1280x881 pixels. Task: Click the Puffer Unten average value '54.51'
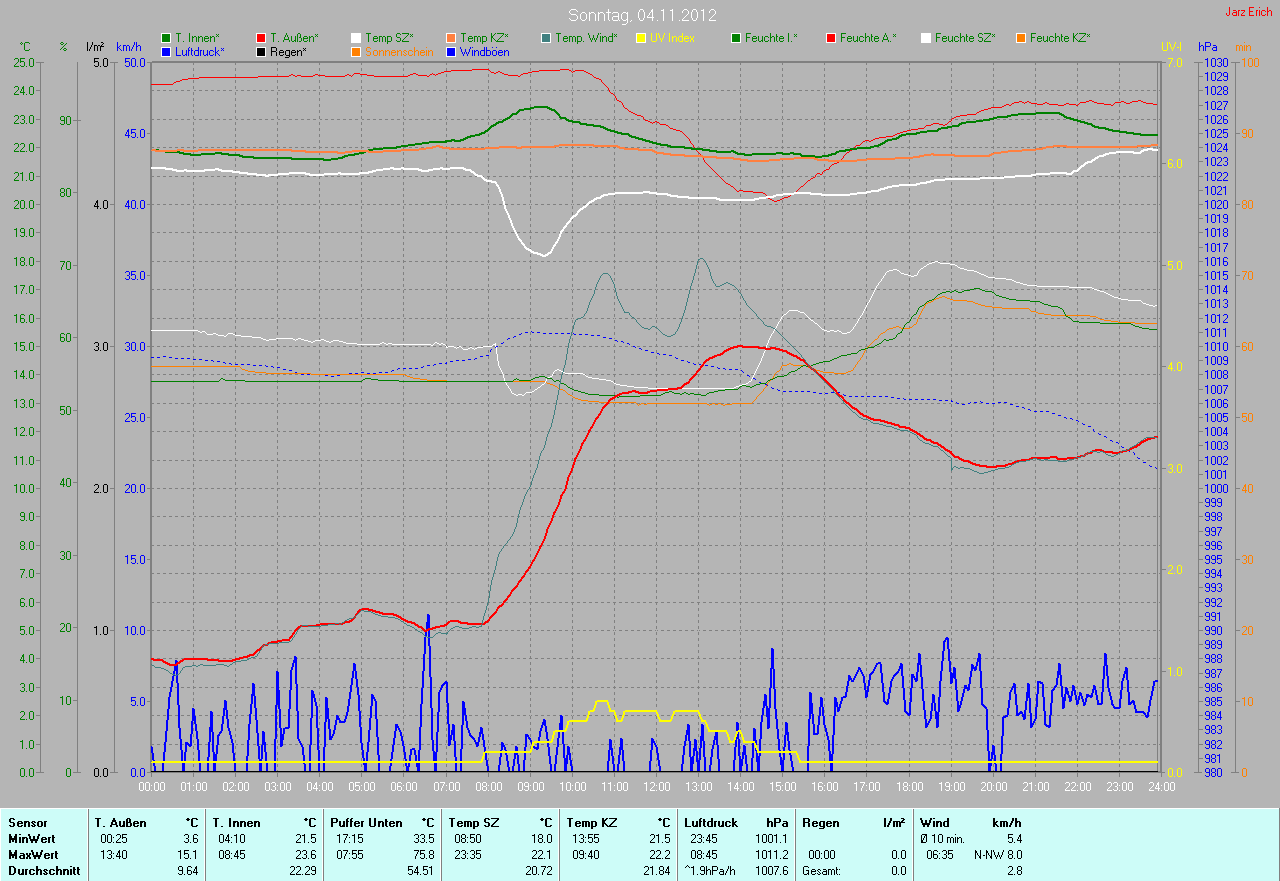tap(420, 871)
